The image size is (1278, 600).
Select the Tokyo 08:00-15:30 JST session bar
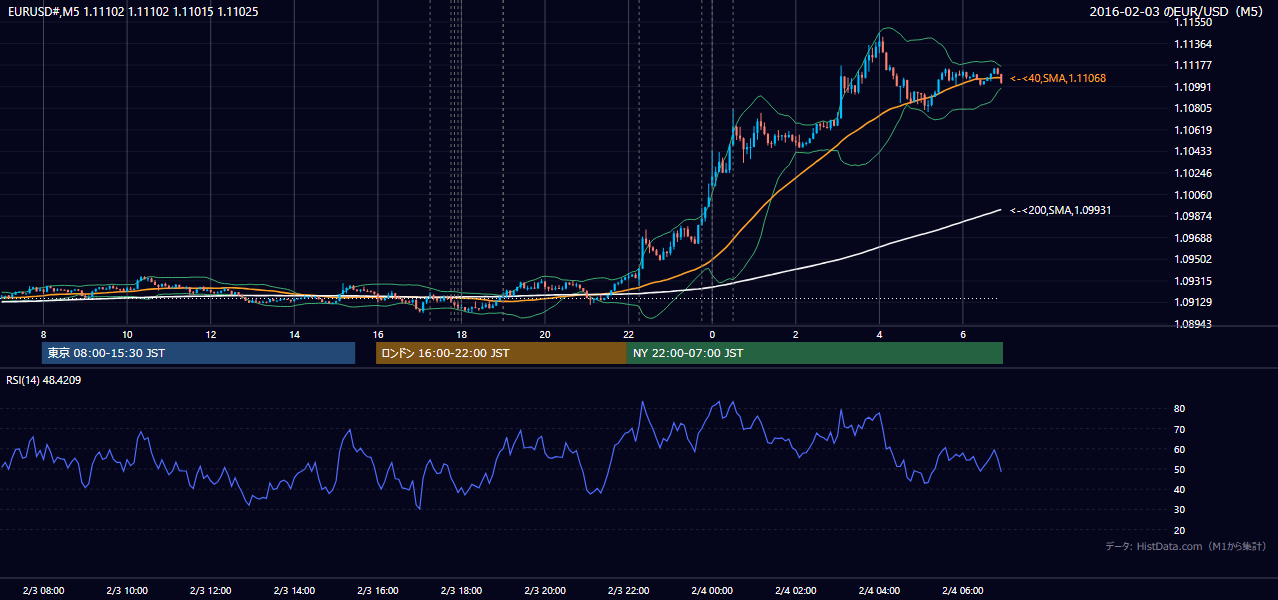(x=198, y=353)
